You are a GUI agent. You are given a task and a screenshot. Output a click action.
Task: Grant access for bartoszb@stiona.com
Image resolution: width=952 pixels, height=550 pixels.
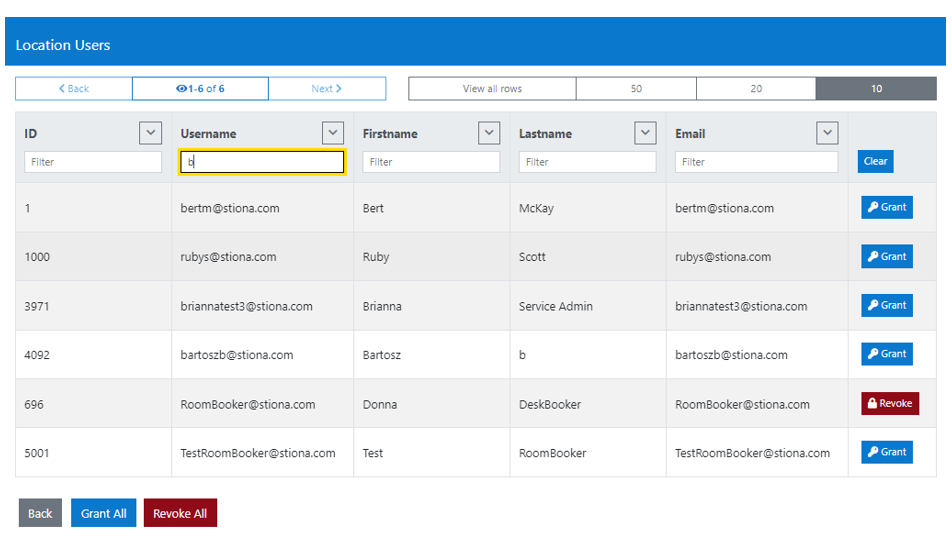click(886, 354)
